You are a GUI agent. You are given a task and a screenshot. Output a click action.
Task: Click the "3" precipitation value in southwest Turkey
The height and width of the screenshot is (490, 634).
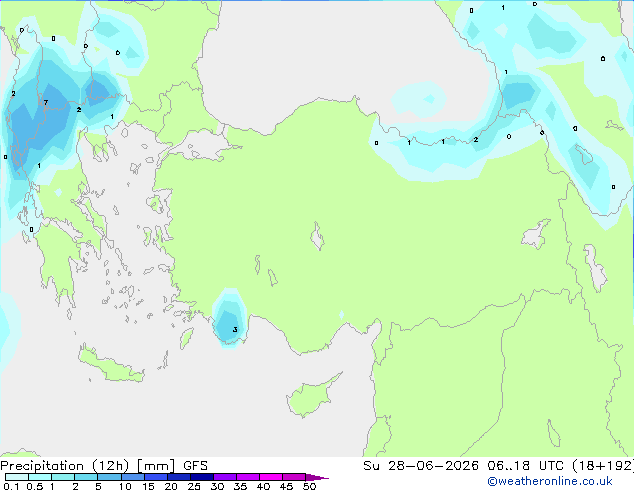pyautogui.click(x=235, y=329)
